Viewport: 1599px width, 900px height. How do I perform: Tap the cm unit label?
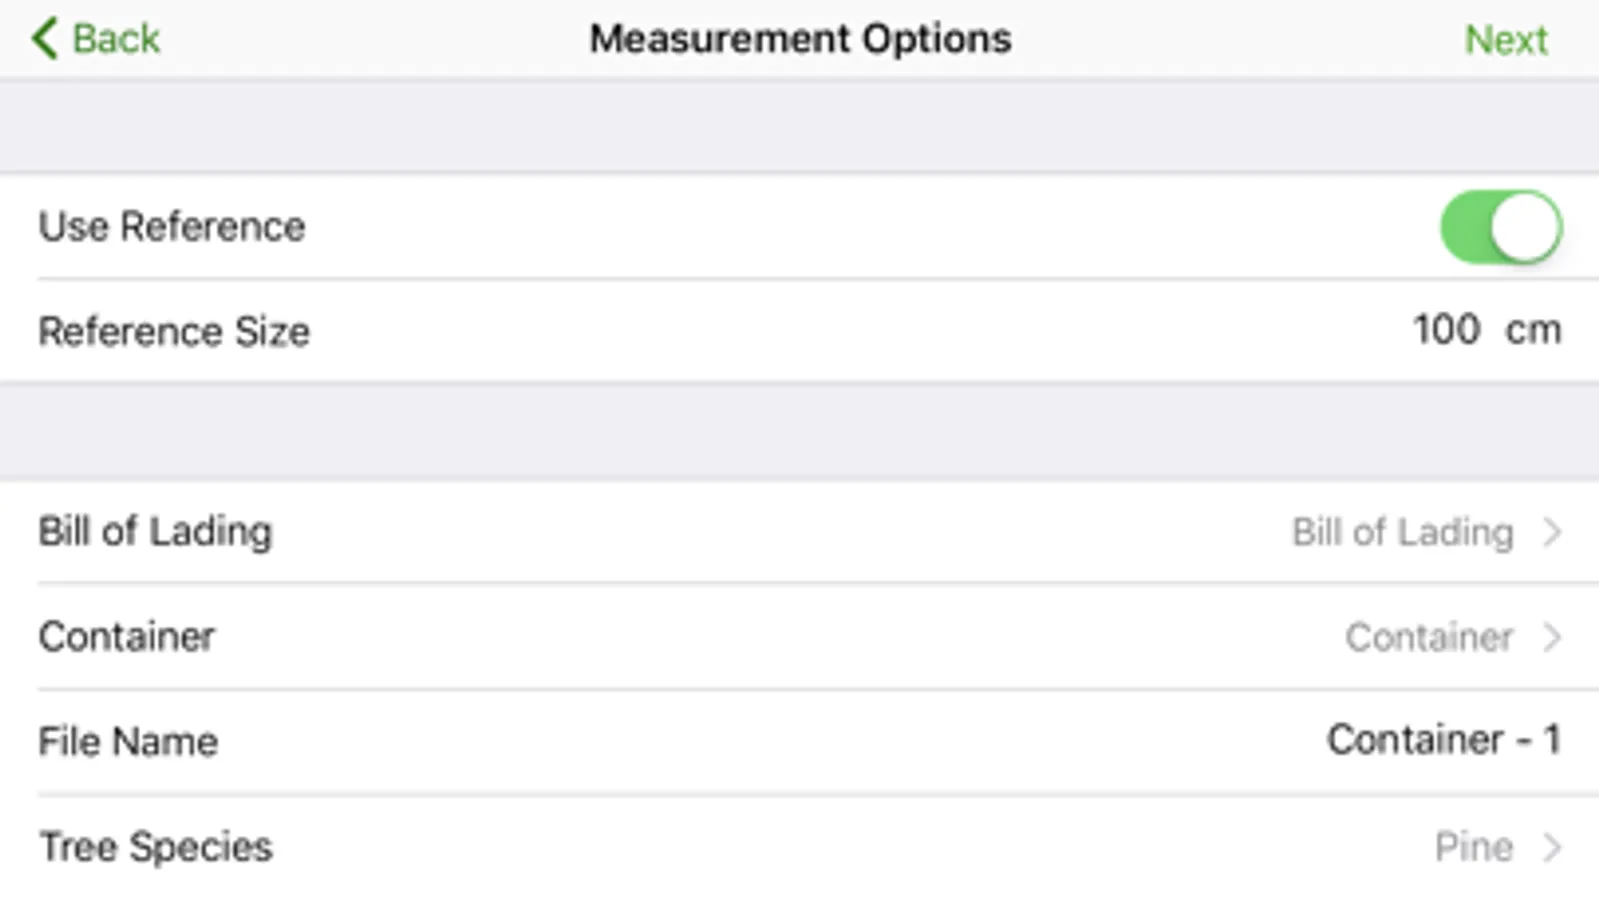tap(1533, 330)
